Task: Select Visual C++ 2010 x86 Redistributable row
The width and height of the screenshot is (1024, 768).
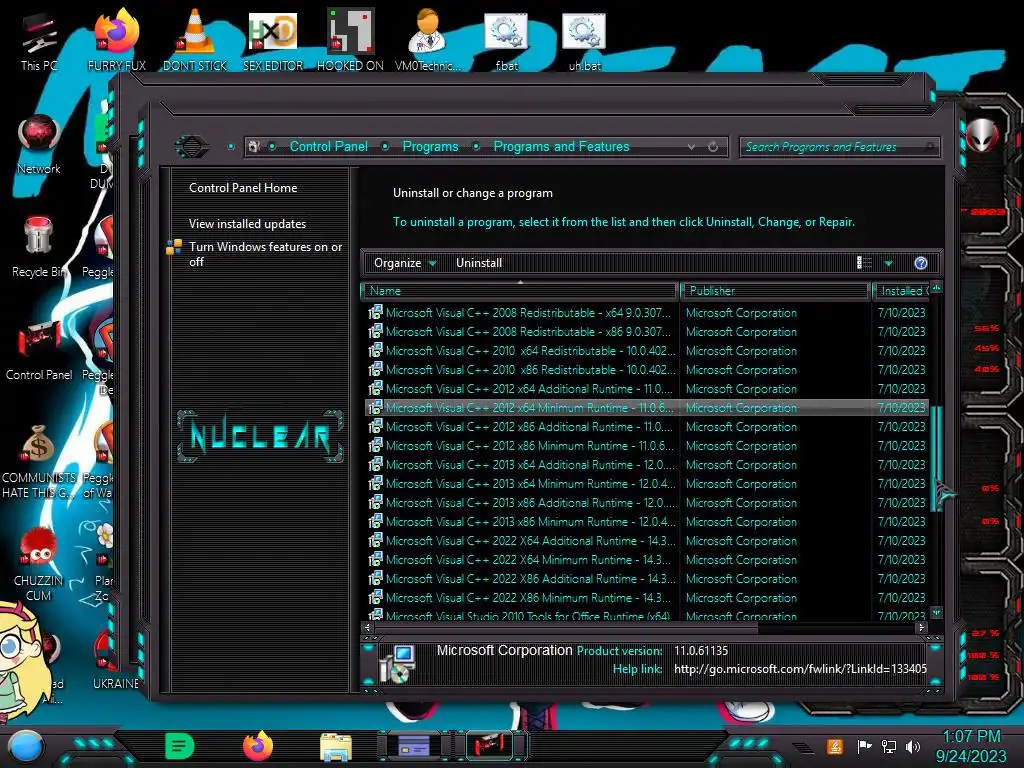Action: 647,370
